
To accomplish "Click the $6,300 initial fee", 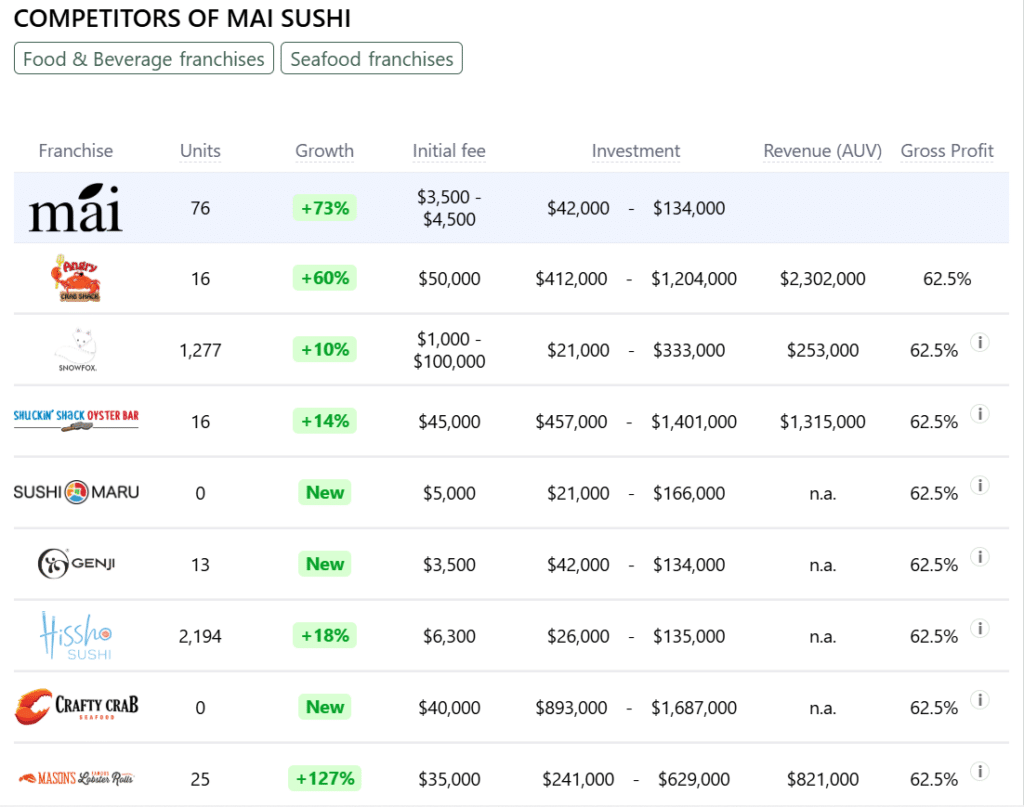I will click(449, 637).
